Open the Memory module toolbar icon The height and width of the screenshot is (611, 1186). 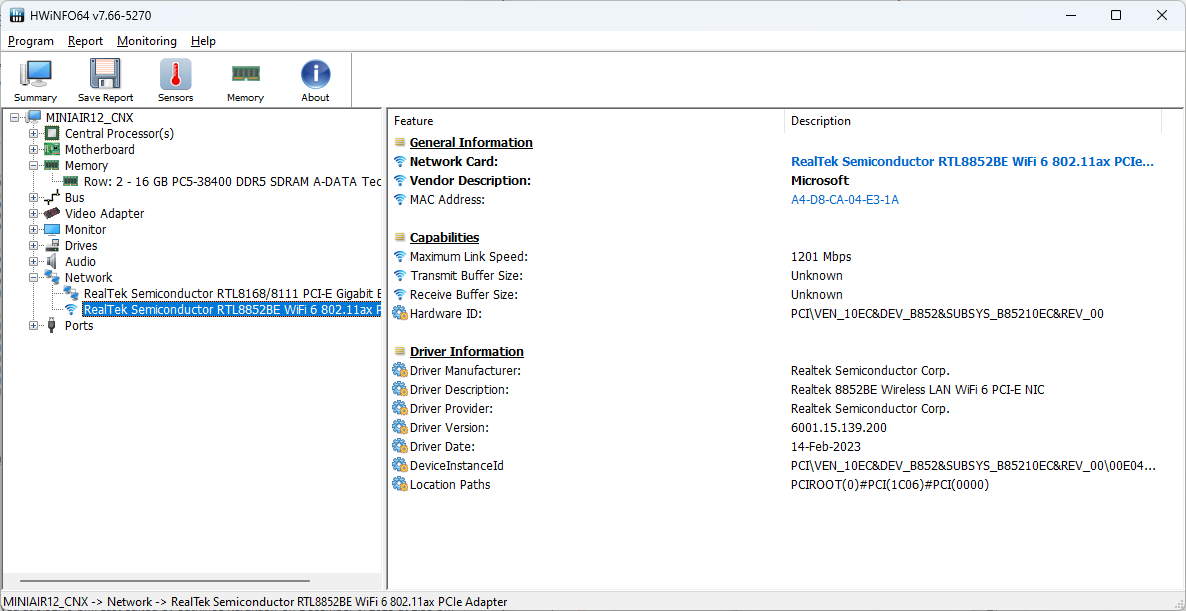click(x=245, y=73)
